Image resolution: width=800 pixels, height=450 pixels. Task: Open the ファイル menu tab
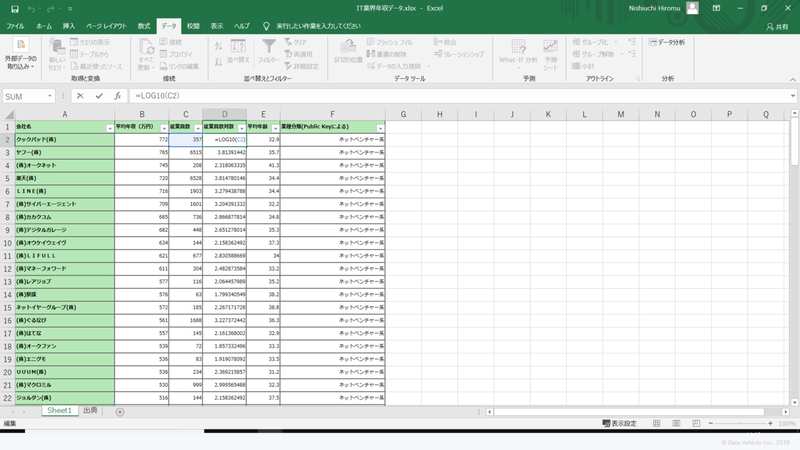pos(15,26)
